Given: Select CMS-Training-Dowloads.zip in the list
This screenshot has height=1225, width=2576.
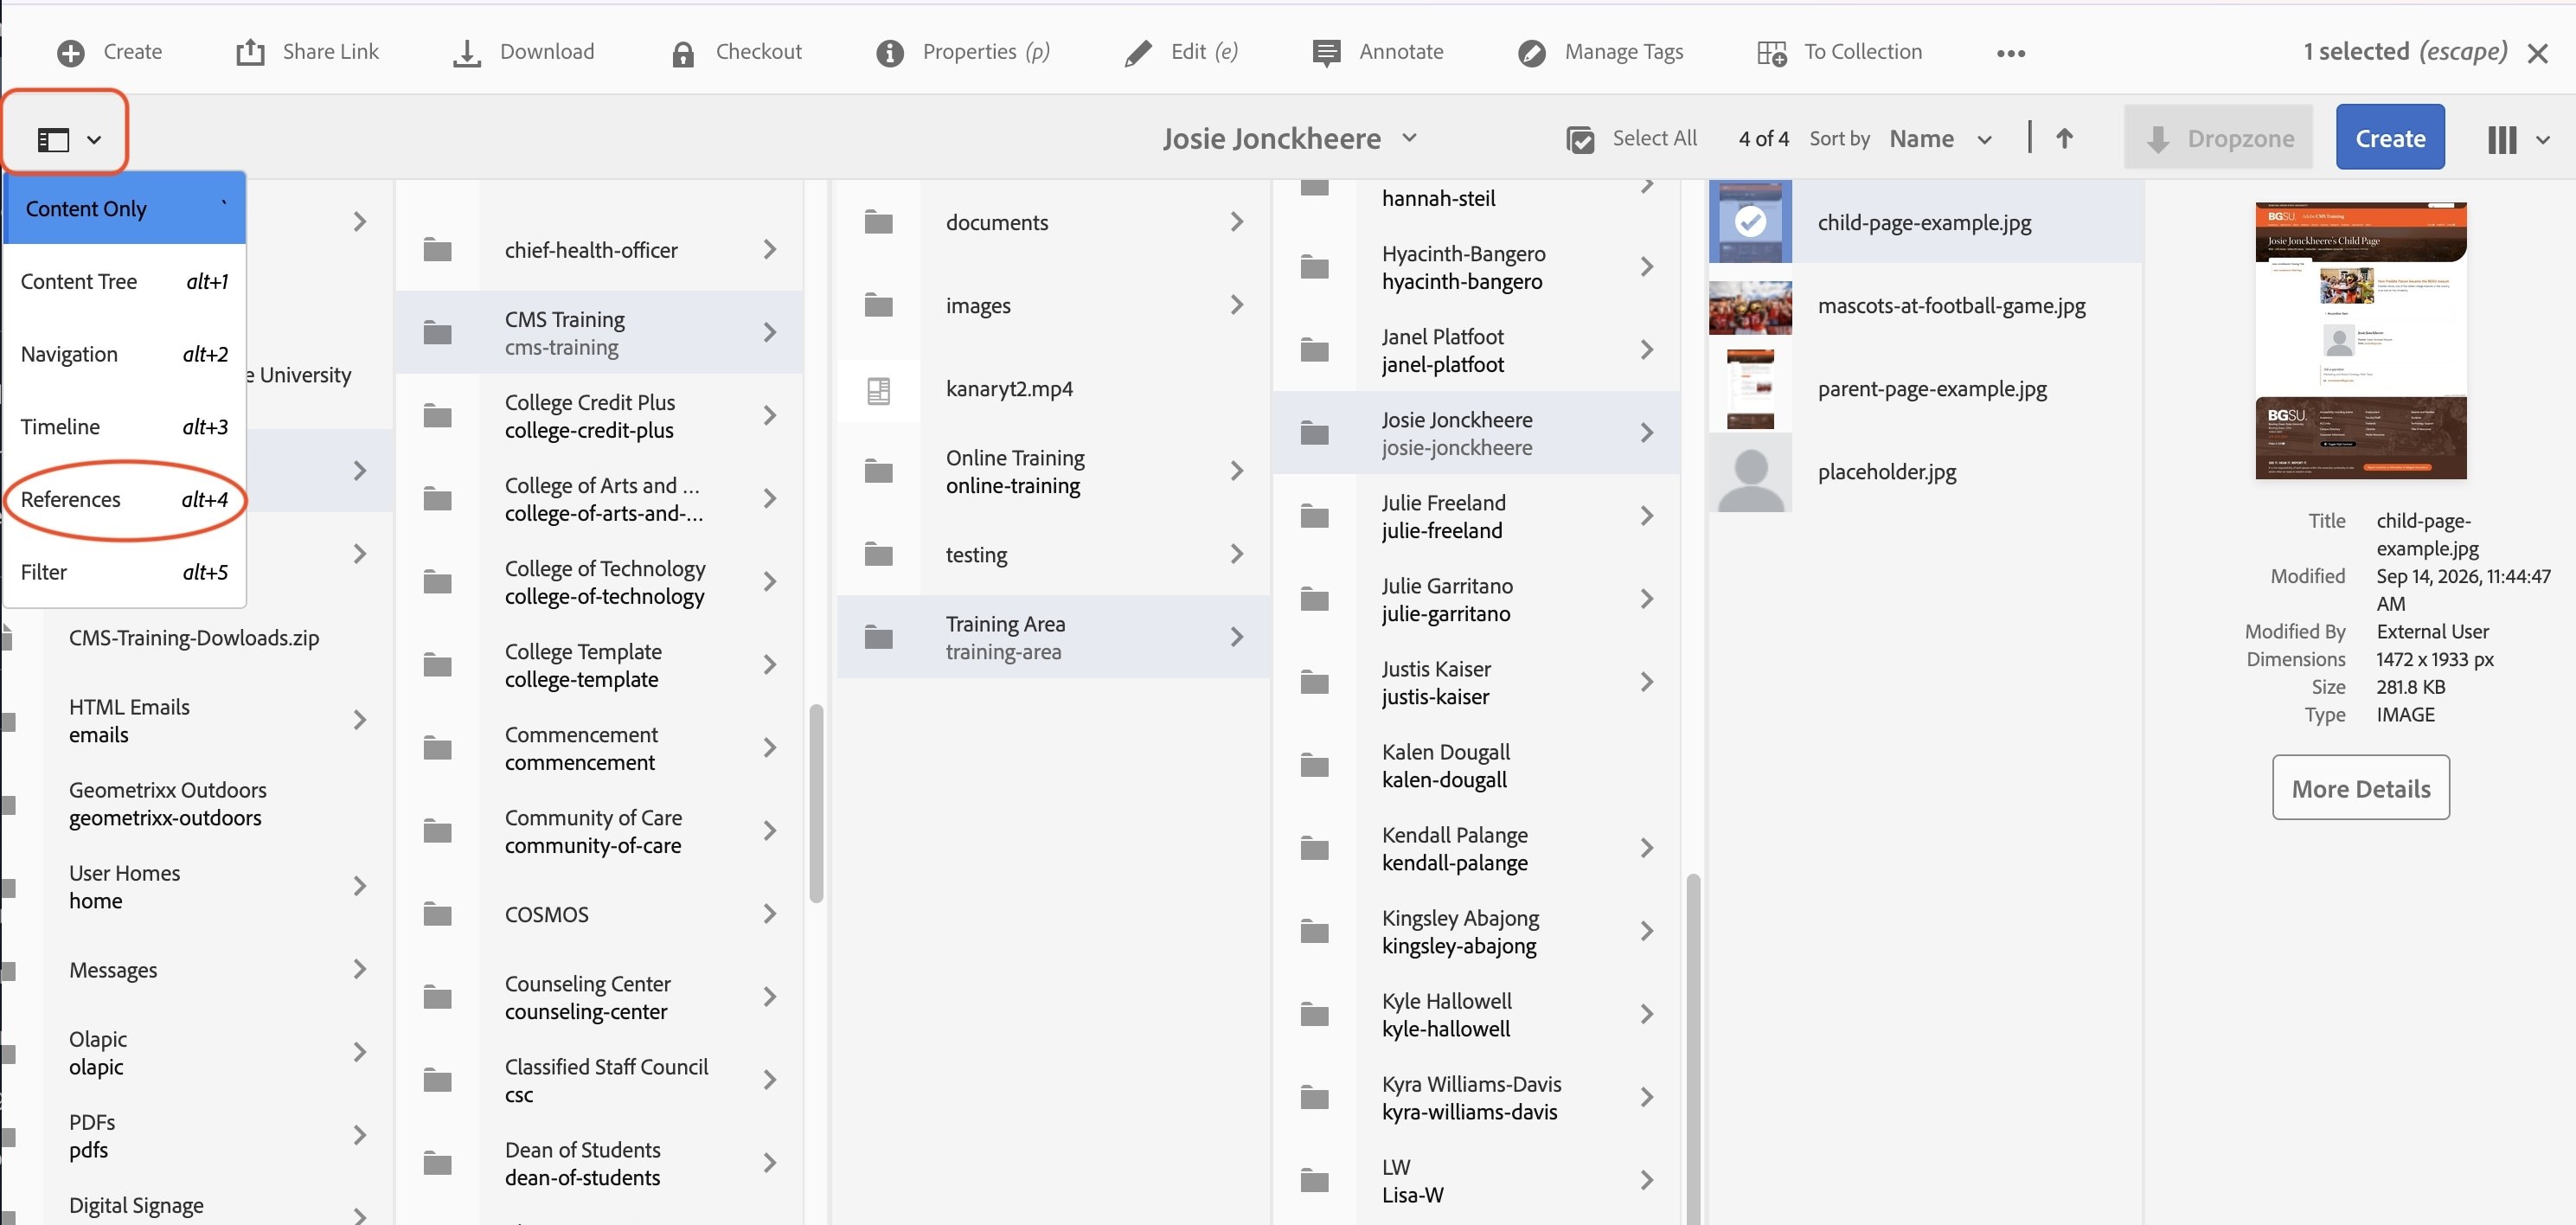Looking at the screenshot, I should click(194, 638).
